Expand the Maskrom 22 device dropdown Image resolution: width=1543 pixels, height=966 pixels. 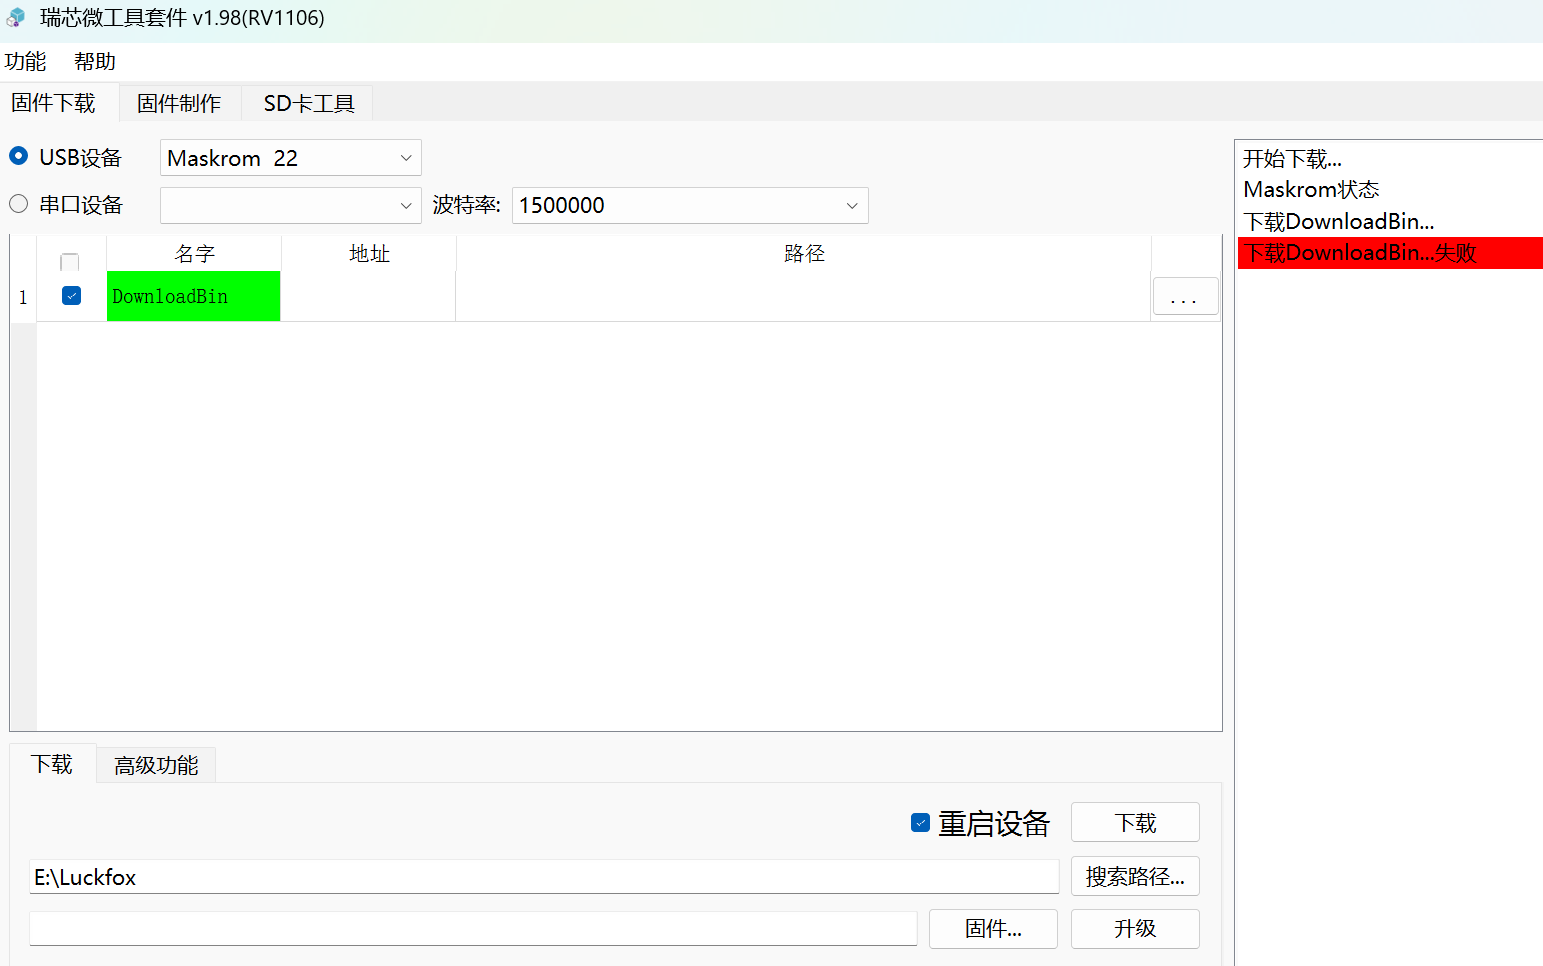[x=291, y=158]
